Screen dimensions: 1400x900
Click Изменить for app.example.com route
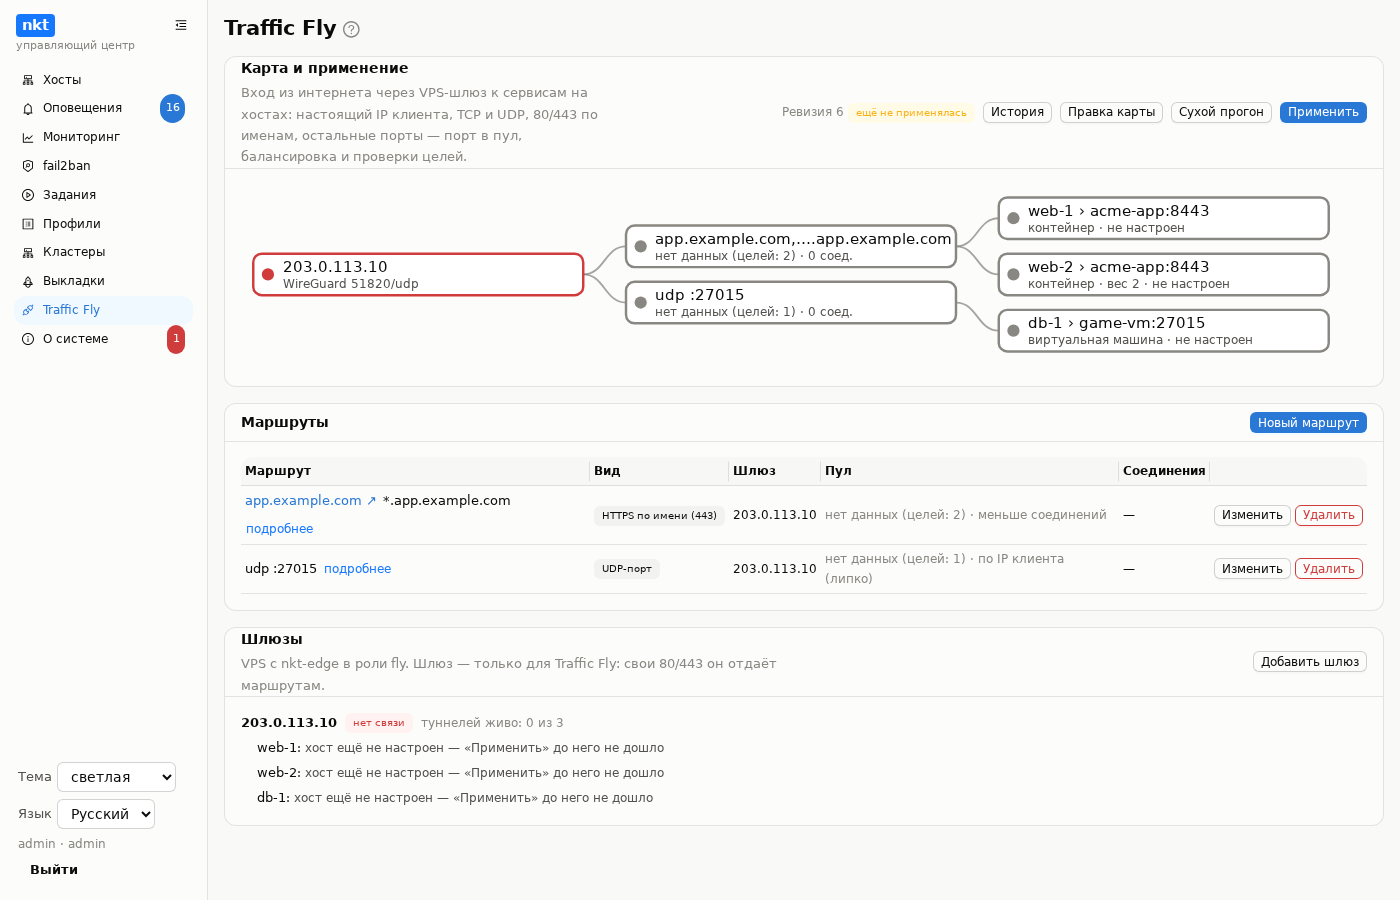click(x=1252, y=515)
